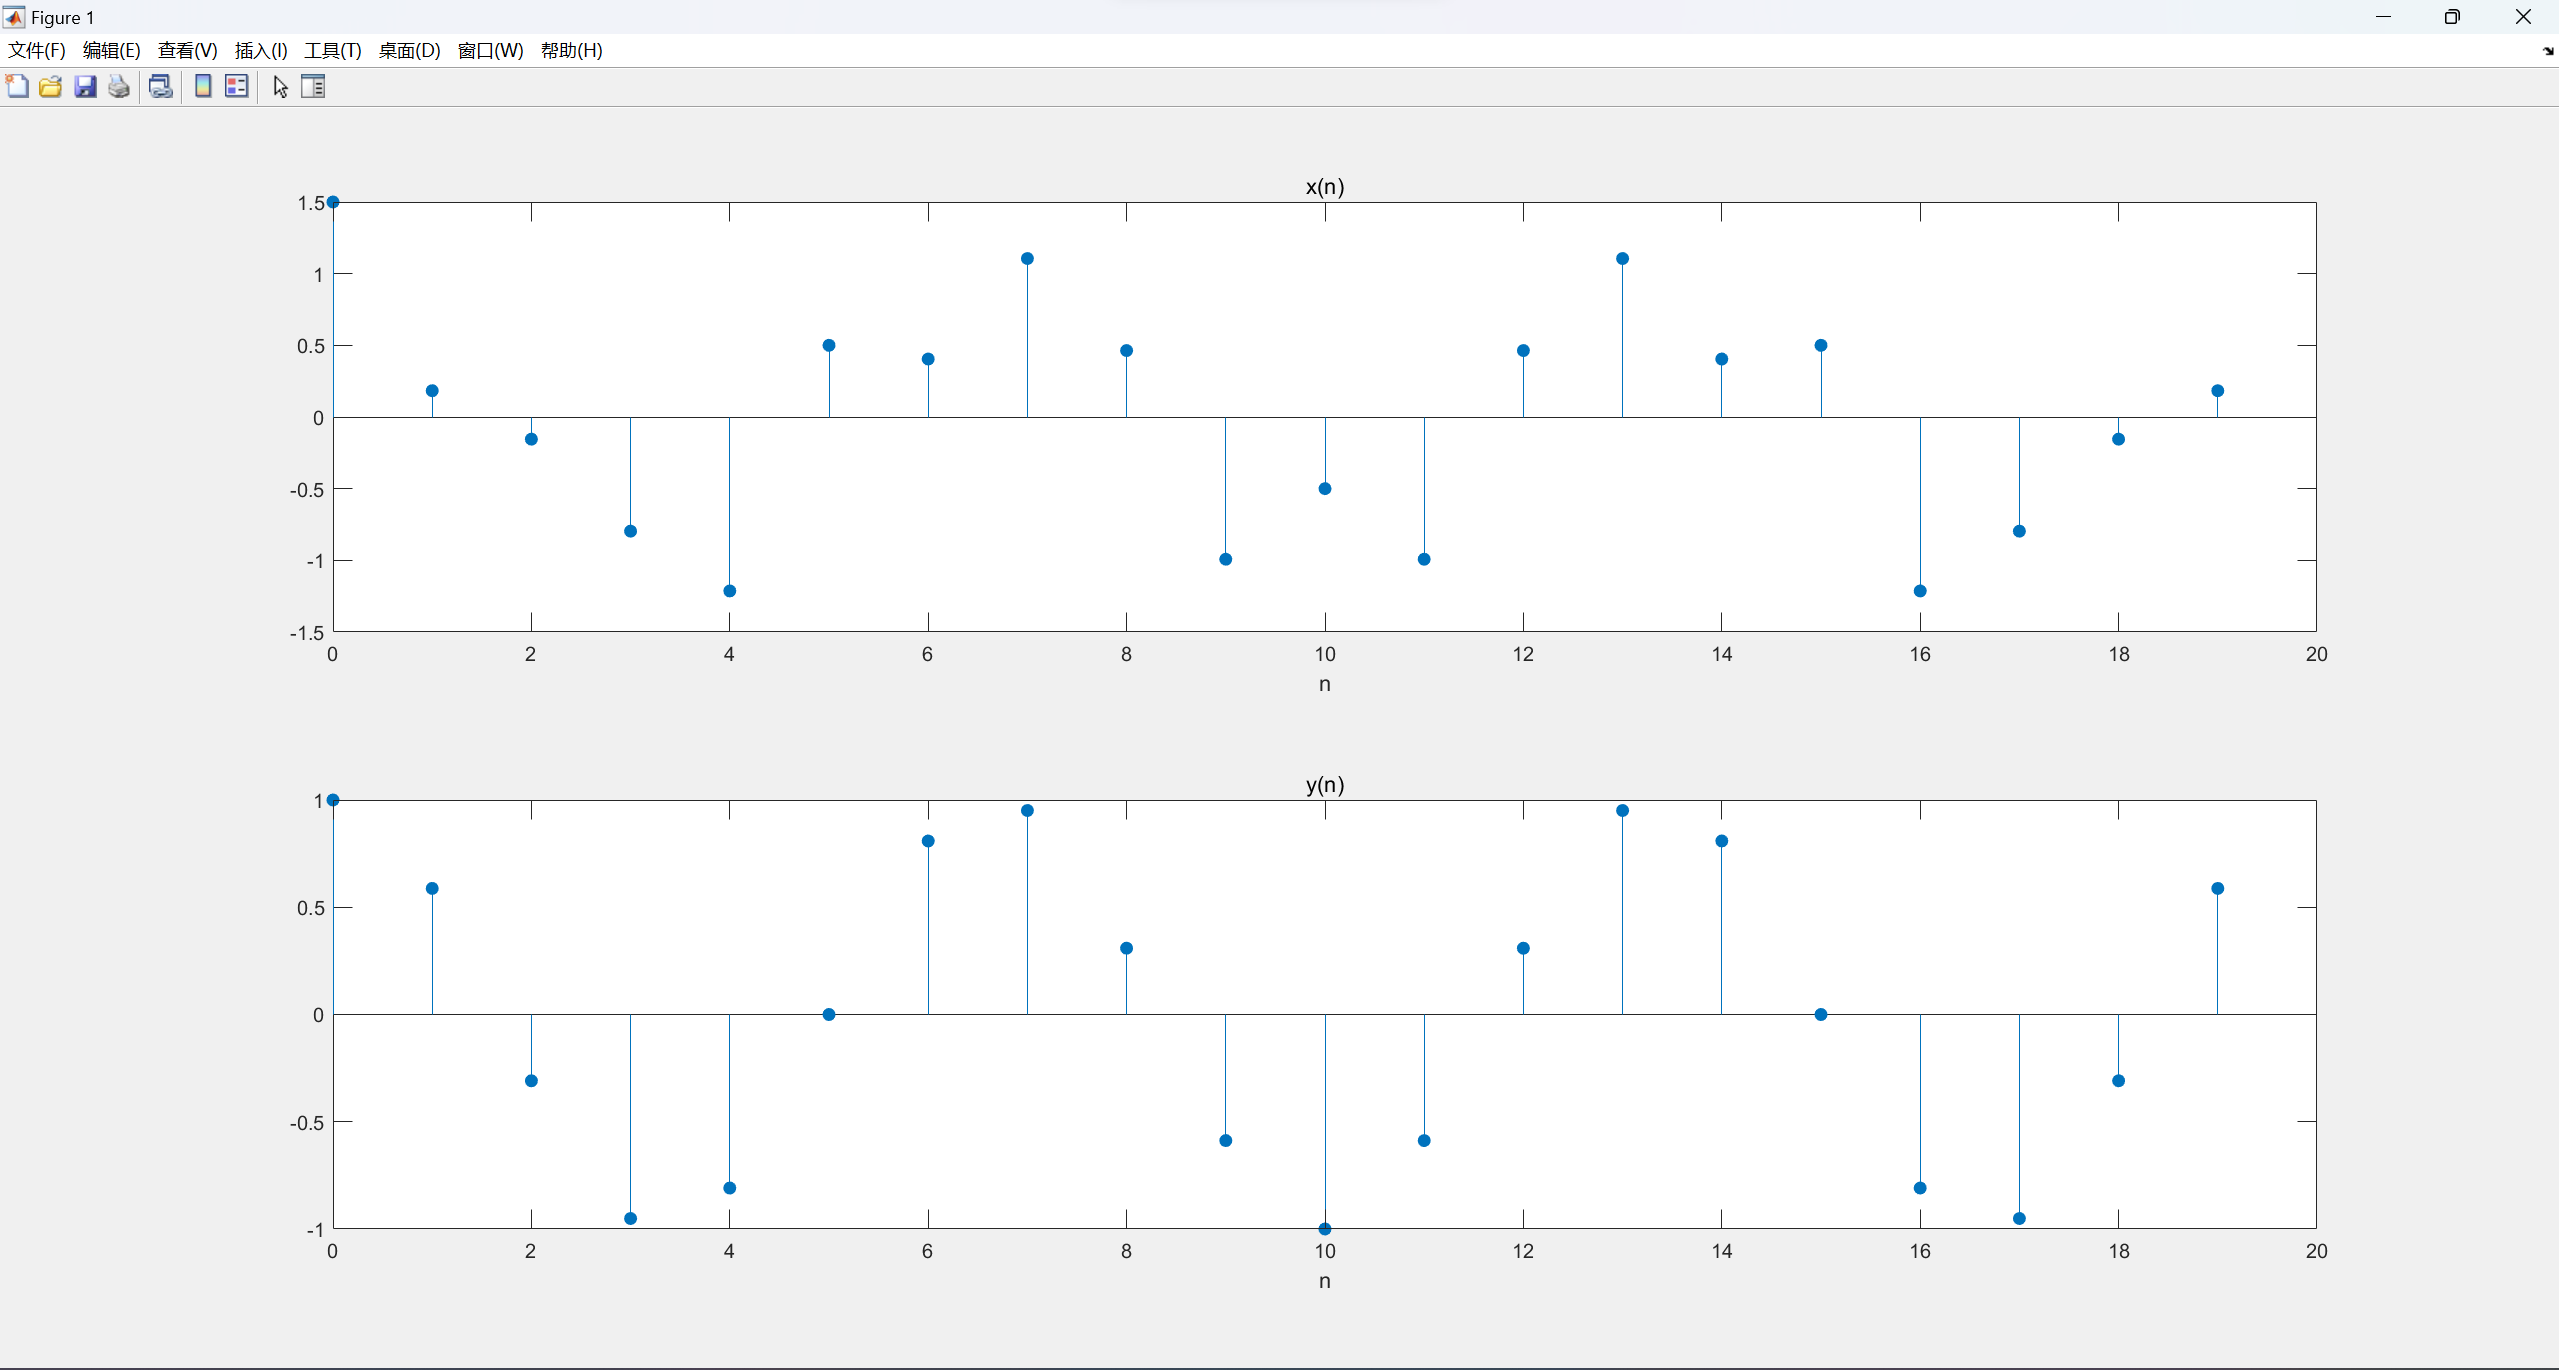Expand the 插入(I) menu
Screen dimensions: 2559x1370
(261, 51)
